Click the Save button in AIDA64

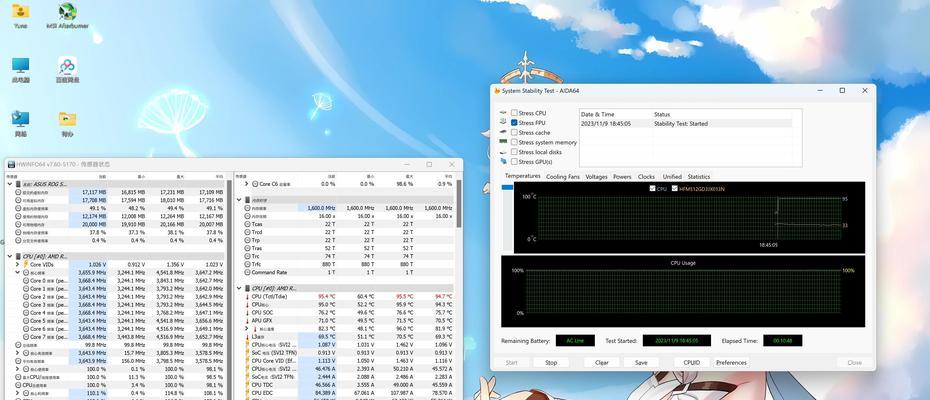(641, 362)
